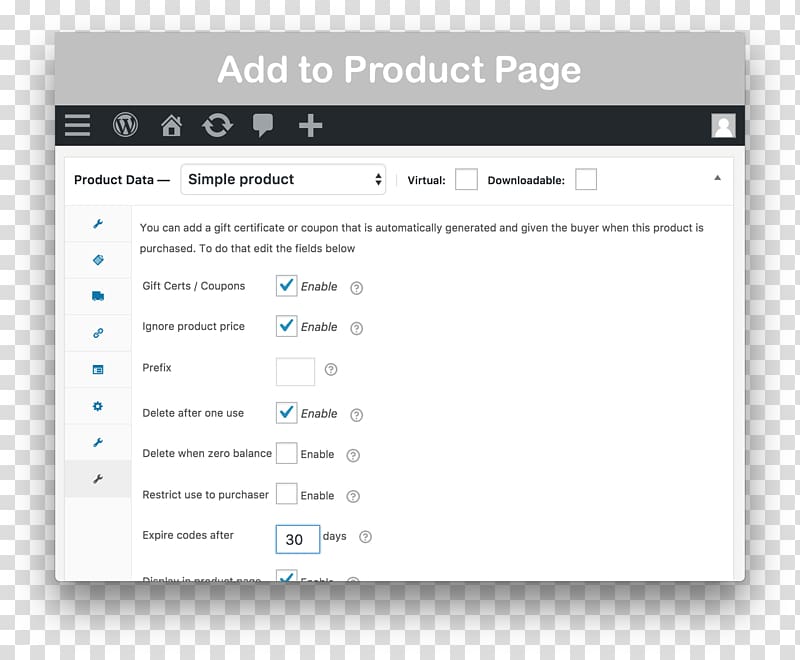Open help for Restrict use to purchaser
This screenshot has width=800, height=660.
click(353, 496)
